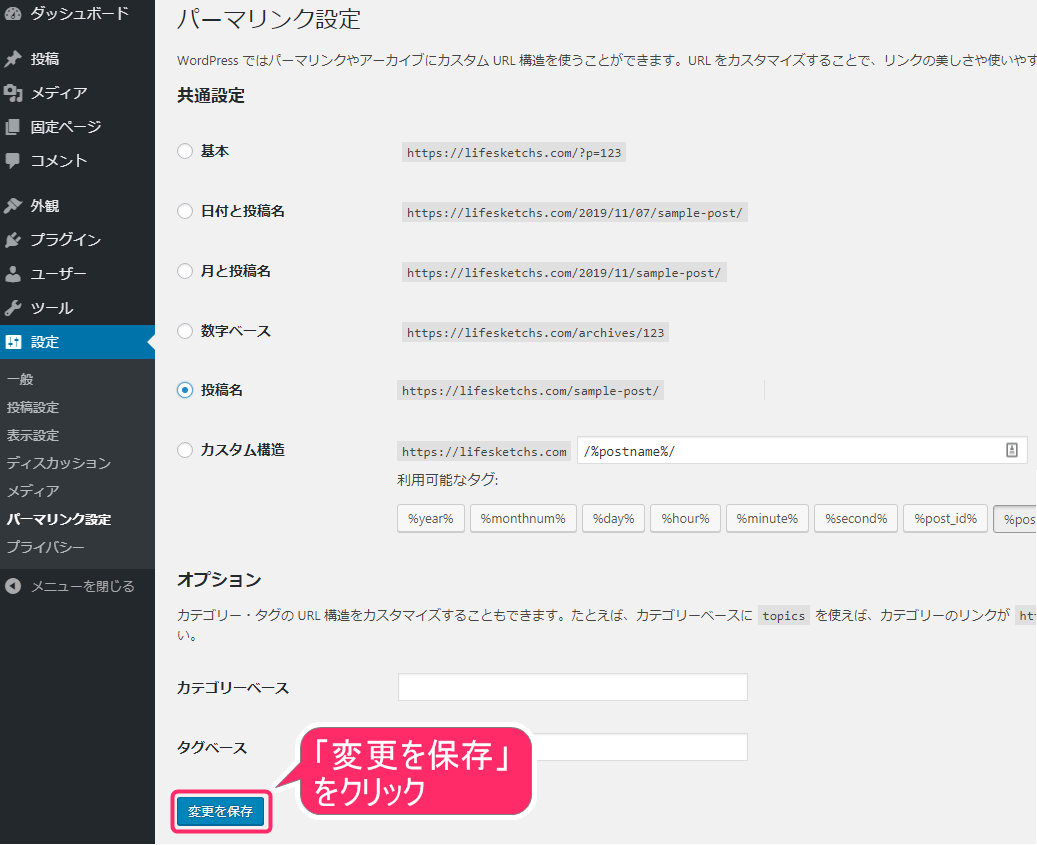Click inside the カテゴリーベース input field

tap(572, 687)
